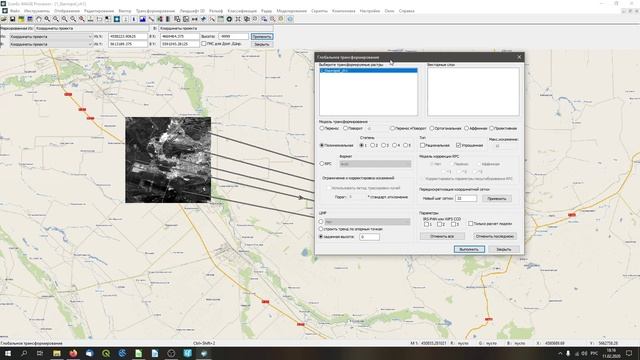The height and width of the screenshot is (360, 640).
Task: Open the Рельеф menu
Action: 216,11
